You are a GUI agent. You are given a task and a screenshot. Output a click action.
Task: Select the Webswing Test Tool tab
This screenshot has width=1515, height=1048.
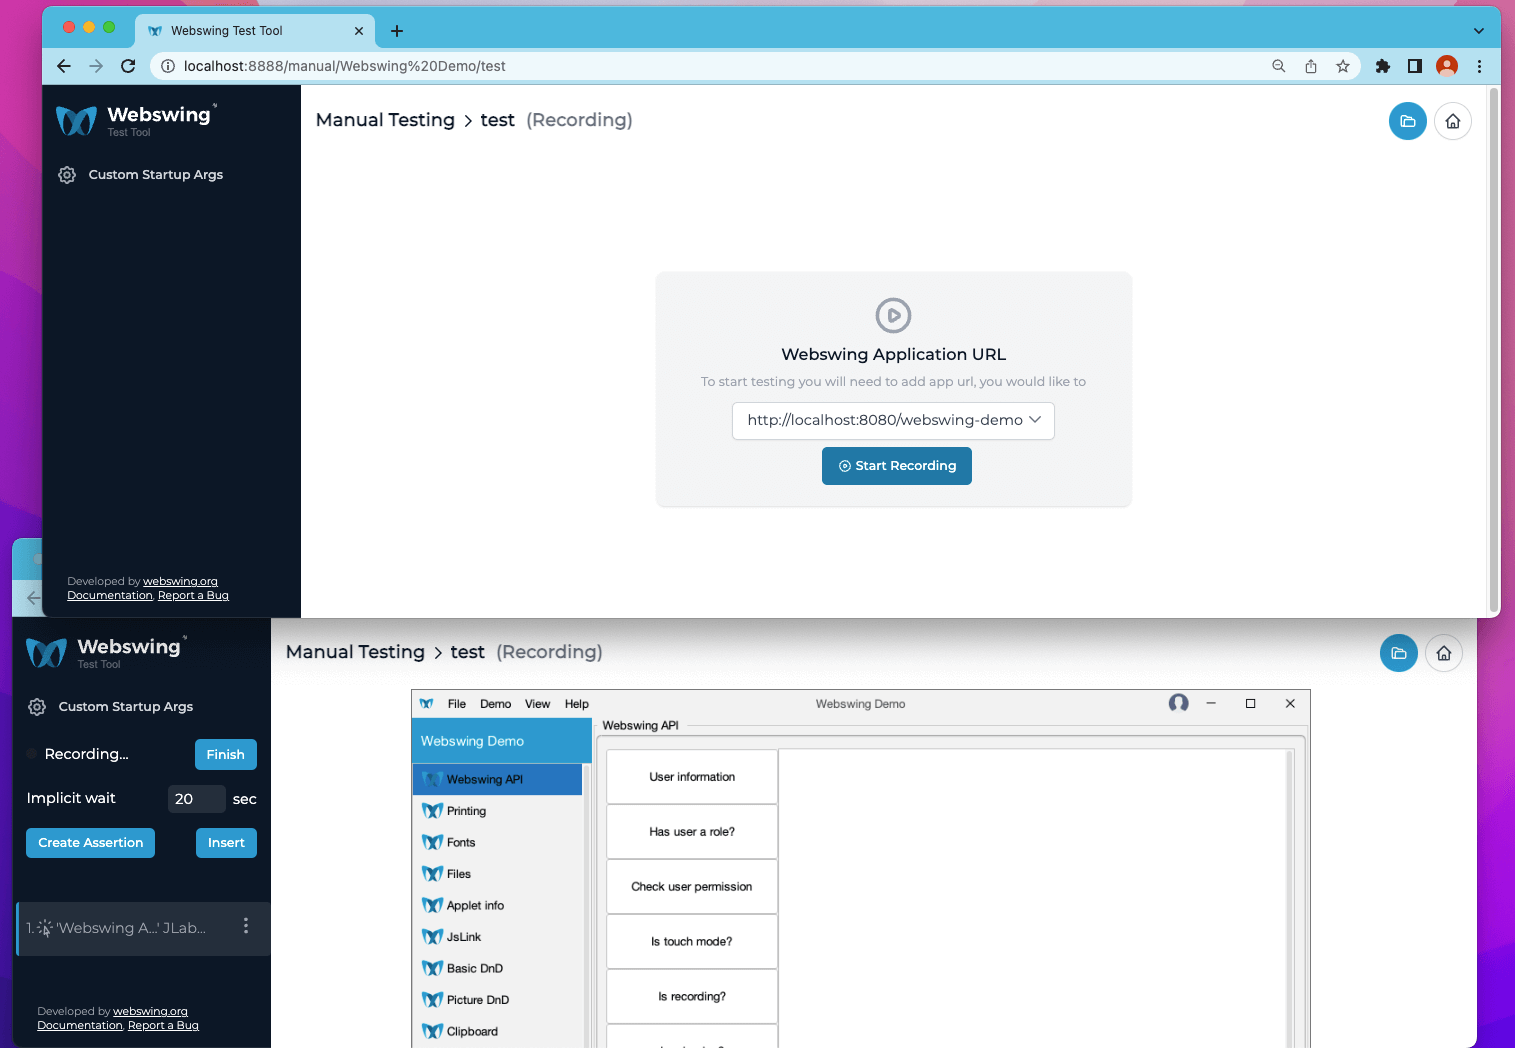click(255, 31)
